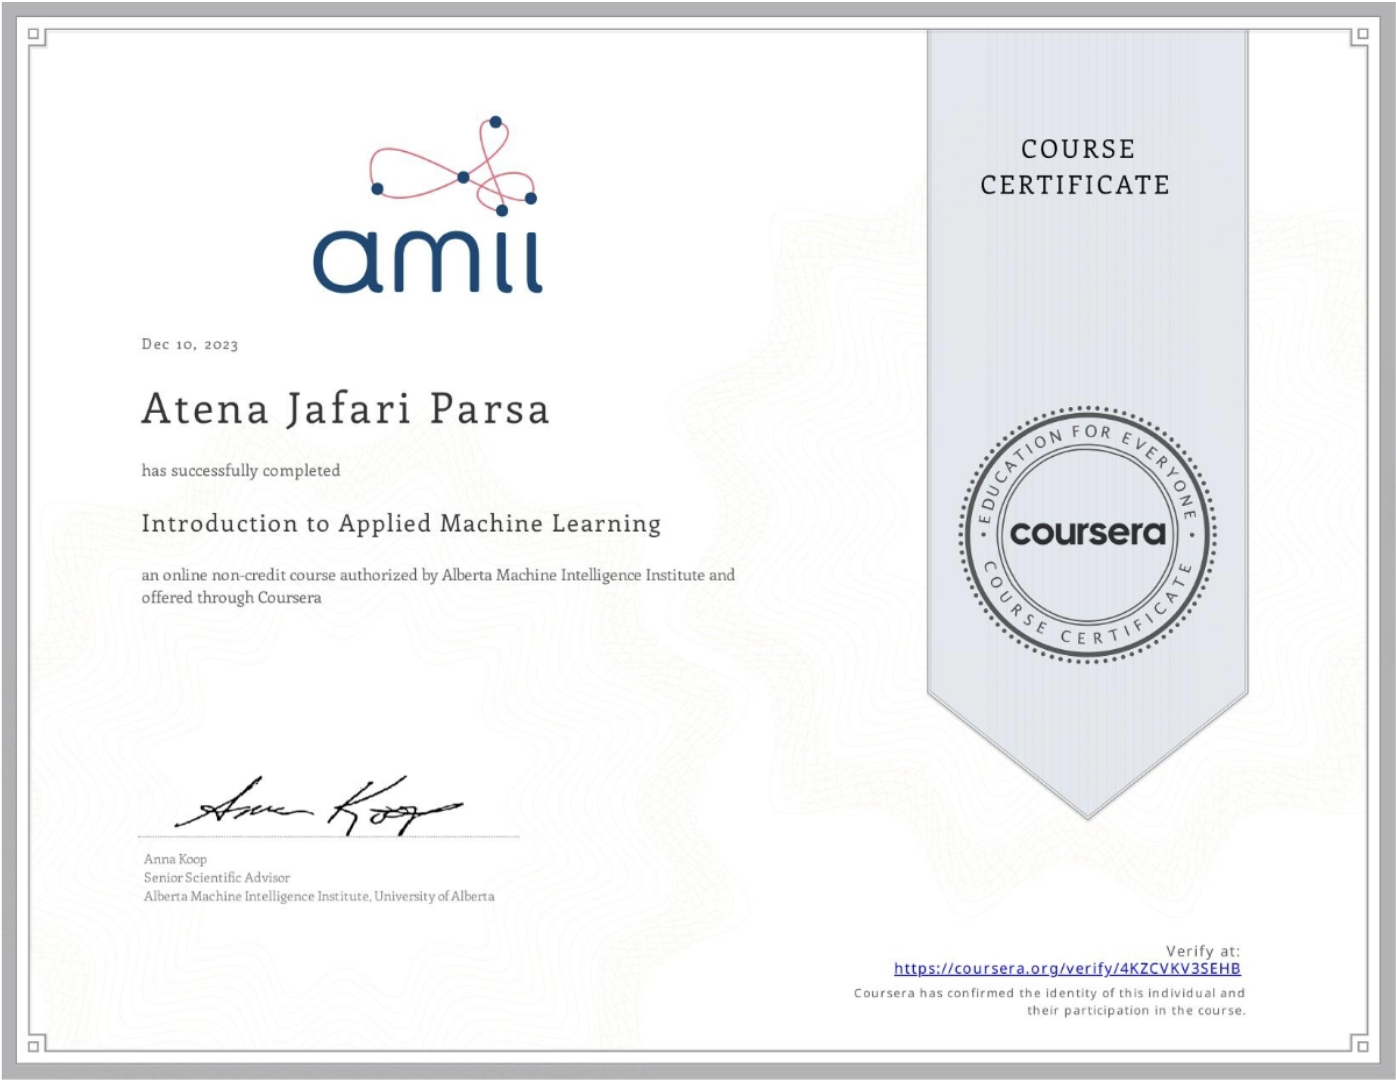Select the date 'Dec 10, 2023'

(x=190, y=344)
